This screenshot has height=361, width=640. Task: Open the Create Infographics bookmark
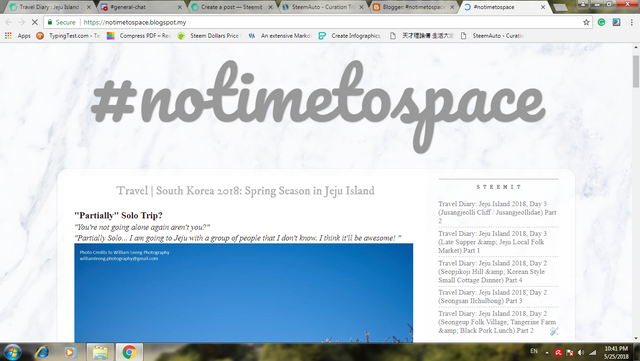pyautogui.click(x=350, y=36)
